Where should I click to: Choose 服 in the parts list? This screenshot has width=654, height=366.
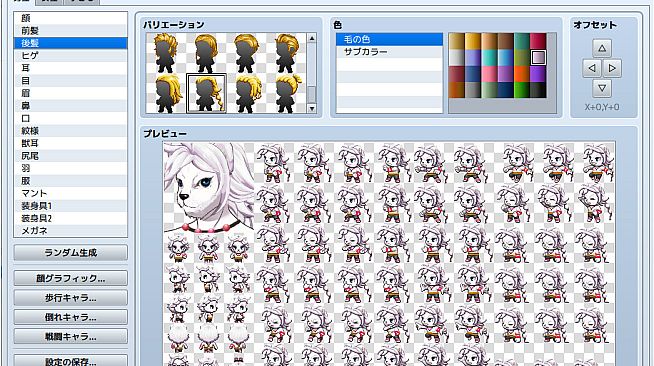click(x=70, y=180)
